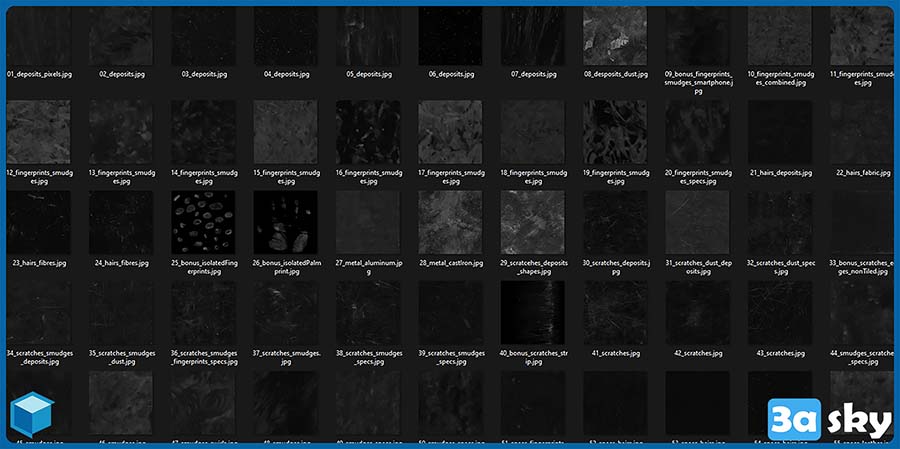This screenshot has width=900, height=449.
Task: Click the 27_metal_aluminum.jpg thumbnail
Action: pos(368,223)
